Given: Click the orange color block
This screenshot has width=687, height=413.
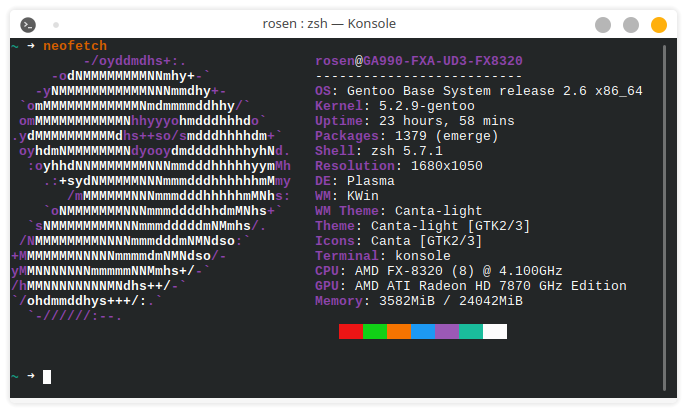Looking at the screenshot, I should click(399, 332).
